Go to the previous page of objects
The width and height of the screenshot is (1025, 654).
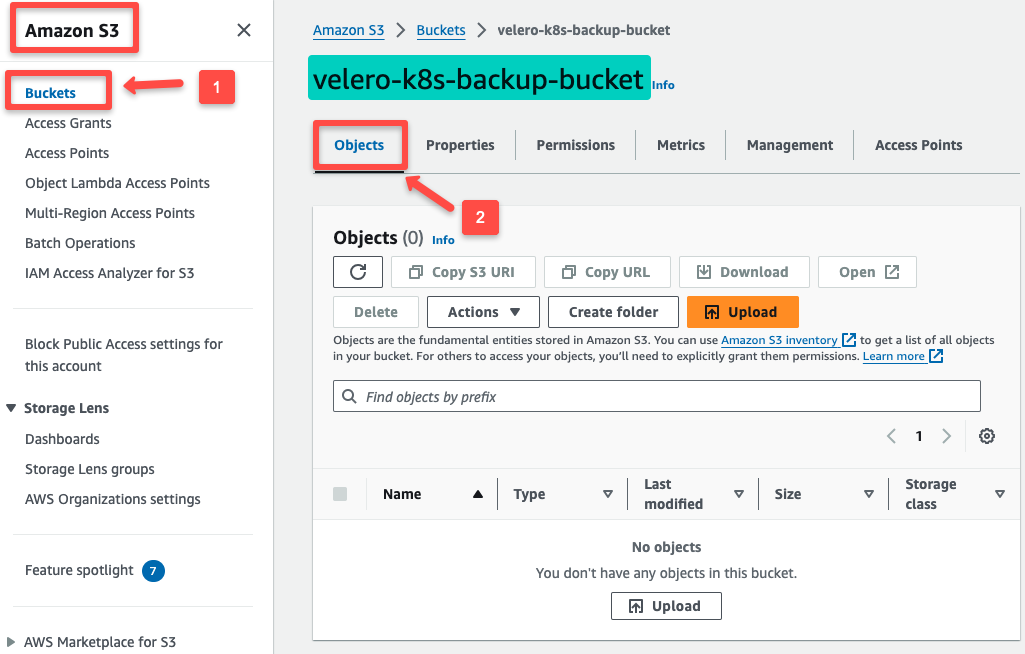891,436
